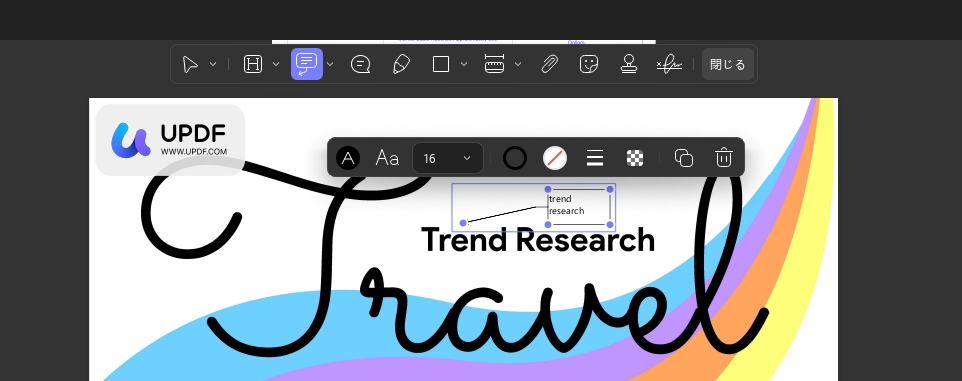Open the stamp tool
This screenshot has width=962, height=381.
pos(628,64)
